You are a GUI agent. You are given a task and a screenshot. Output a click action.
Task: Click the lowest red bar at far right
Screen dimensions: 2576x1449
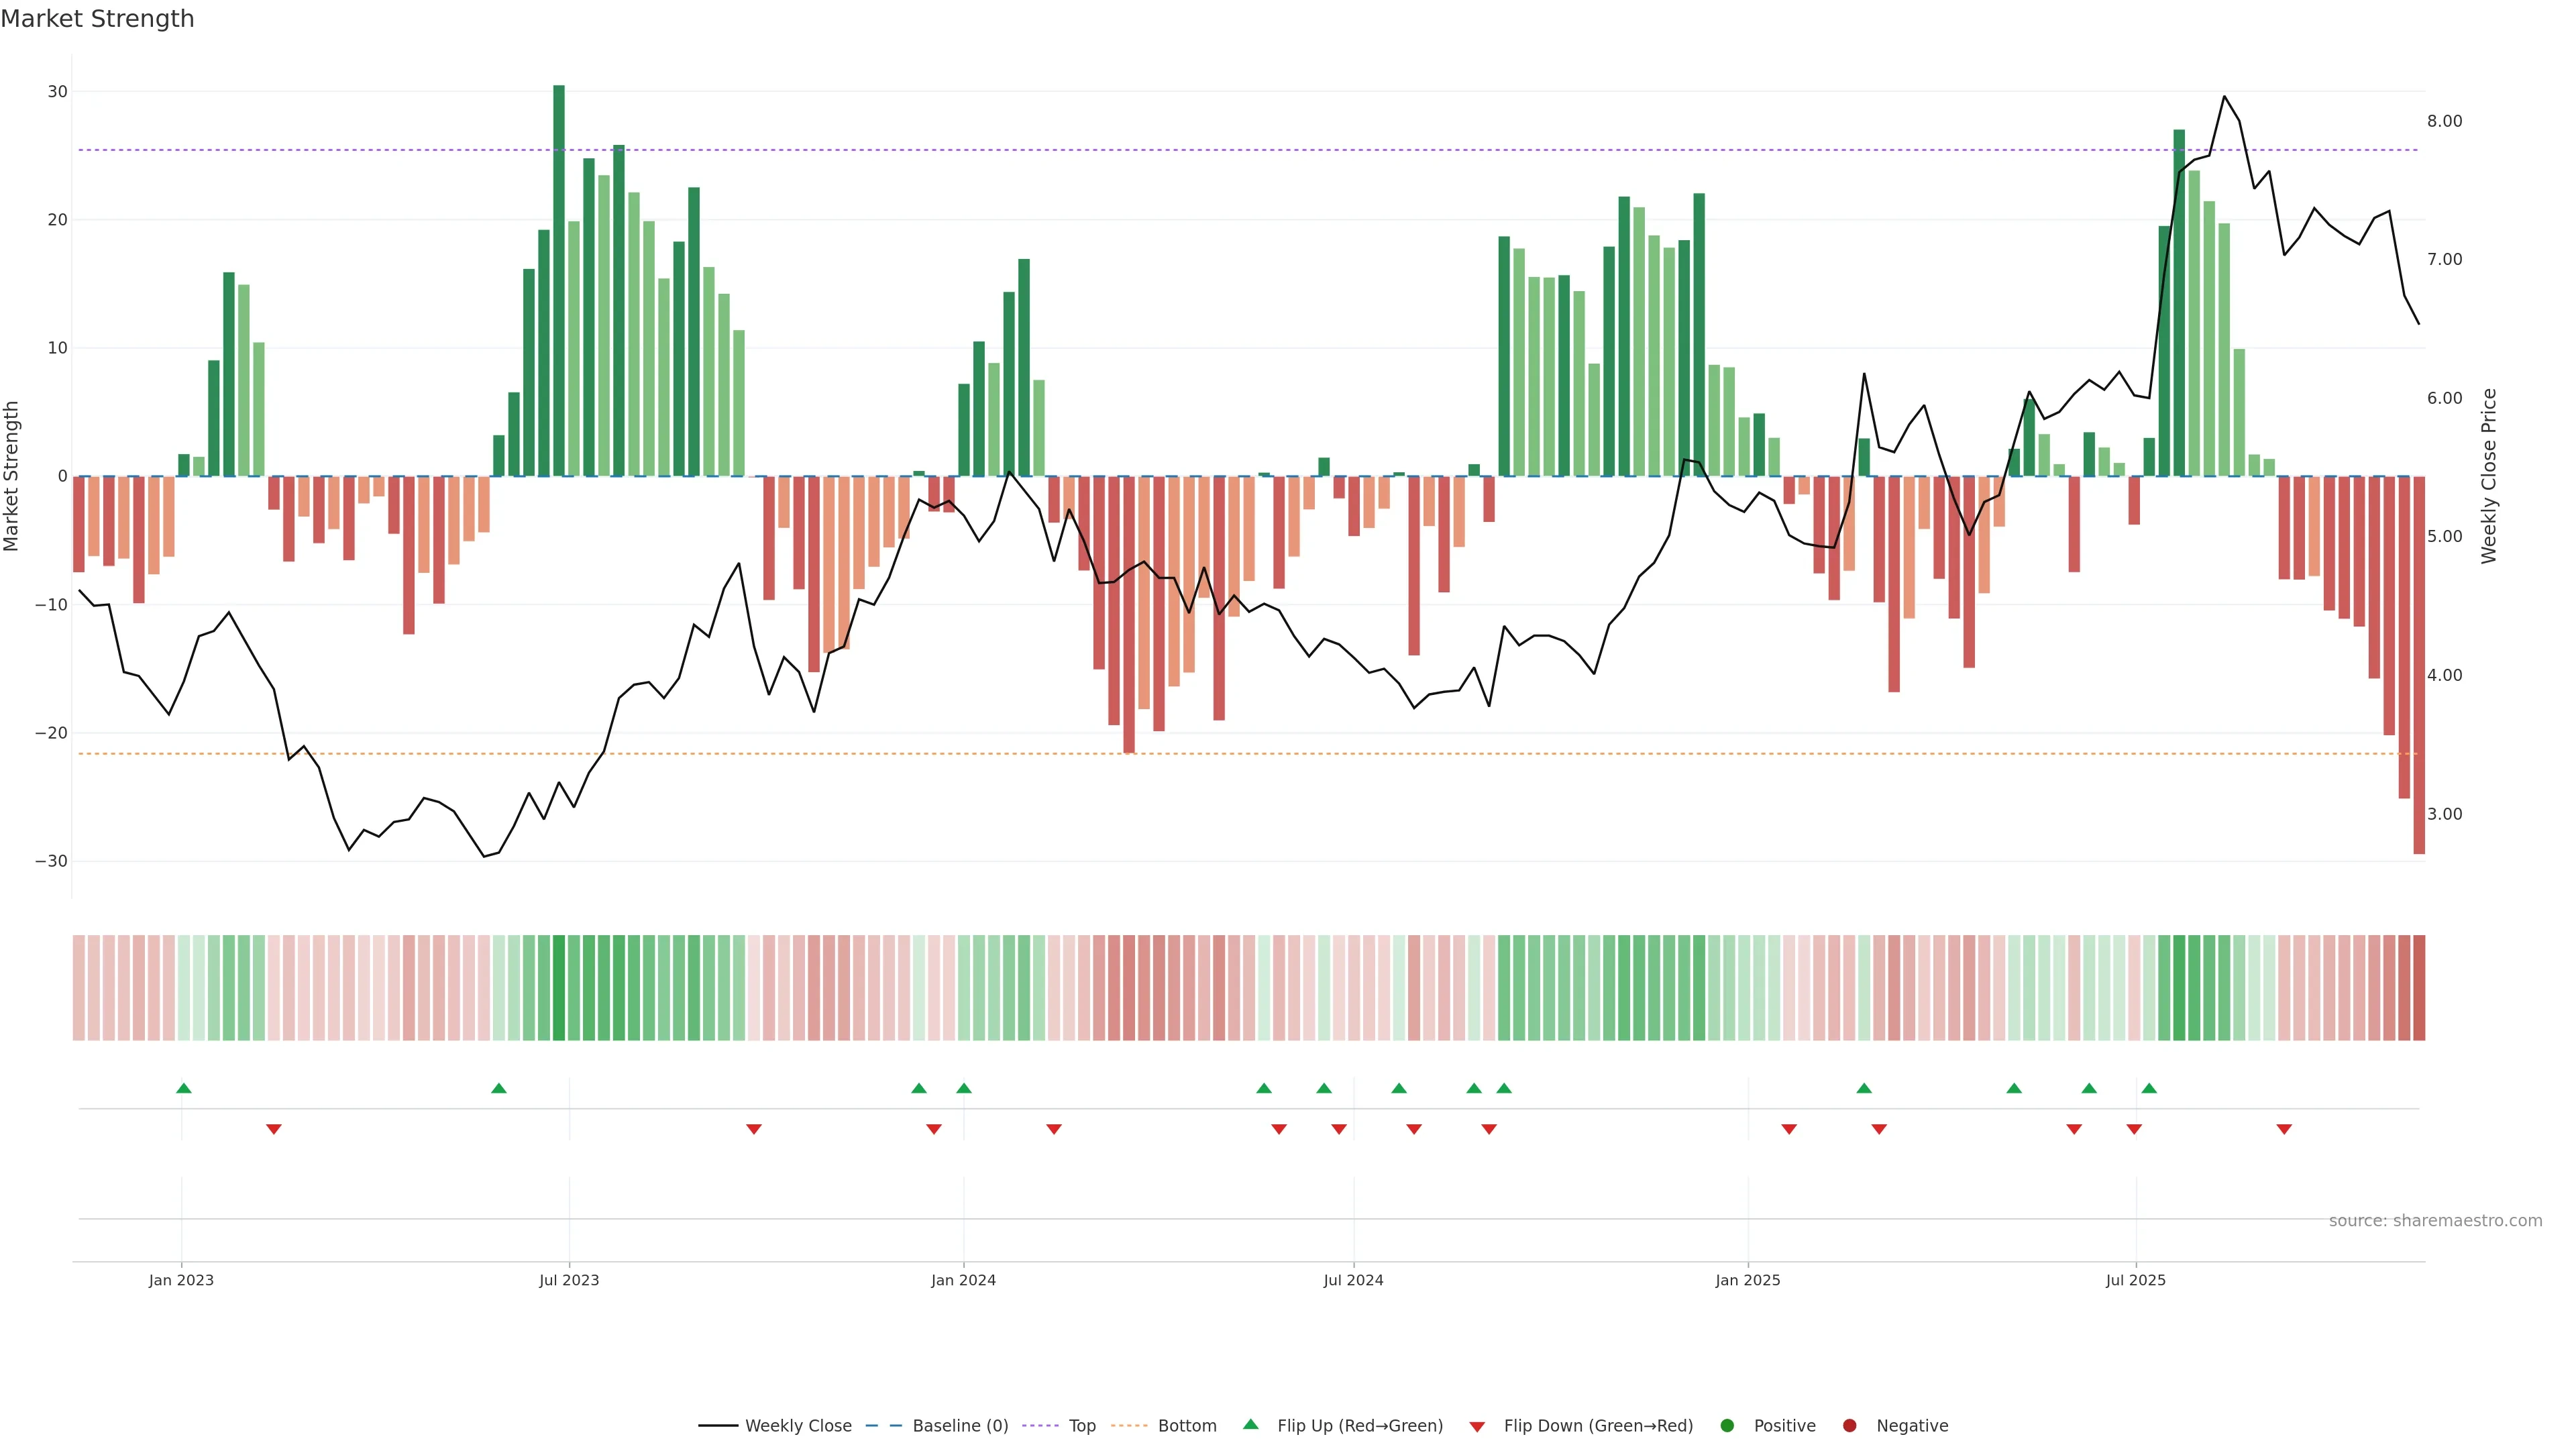[x=2419, y=665]
